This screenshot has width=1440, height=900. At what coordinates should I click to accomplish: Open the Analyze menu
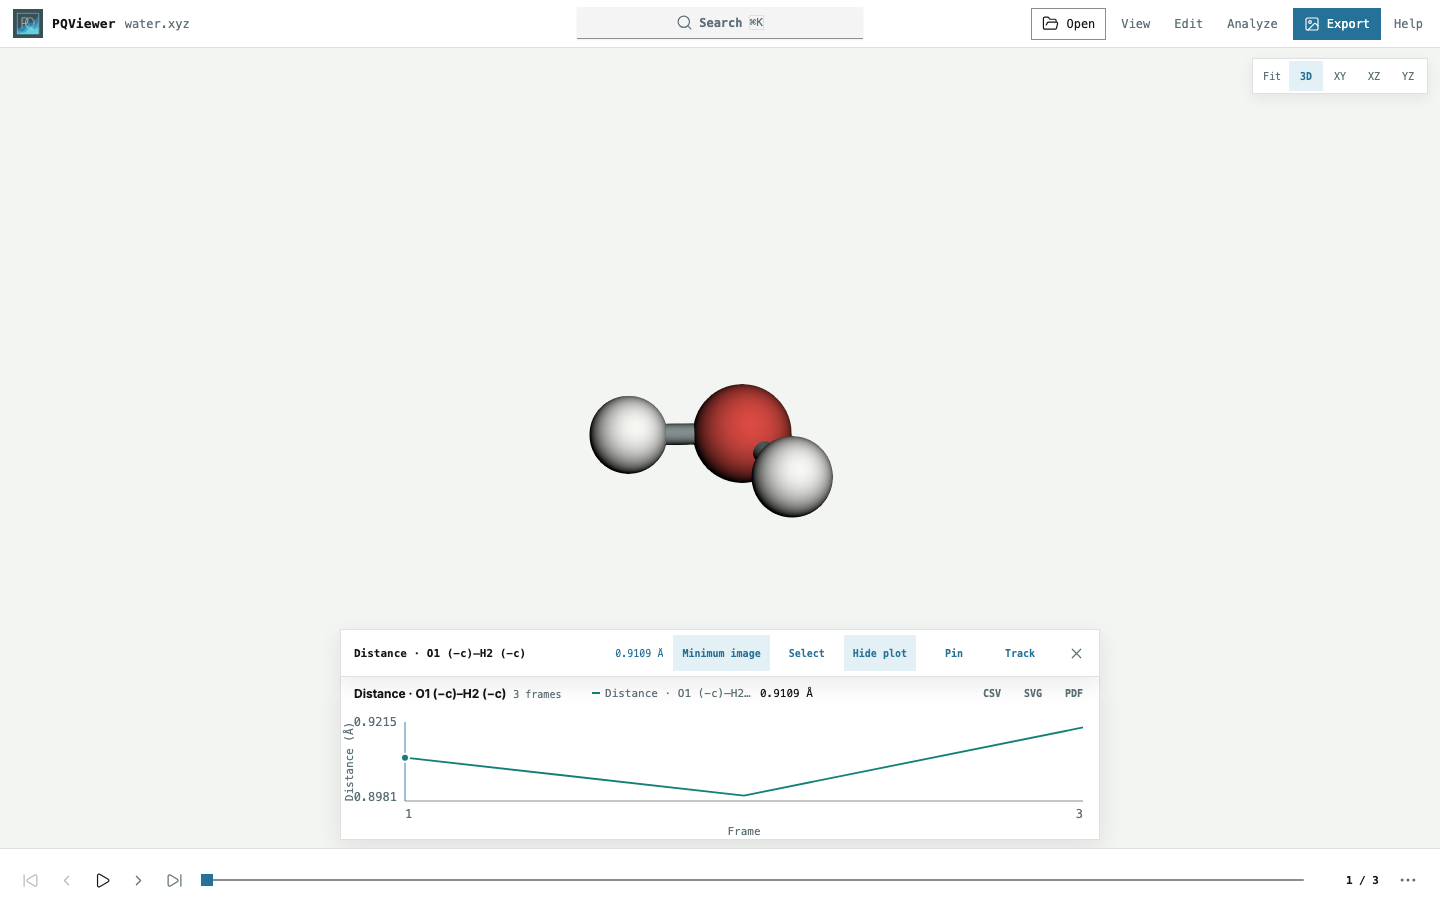click(1252, 24)
